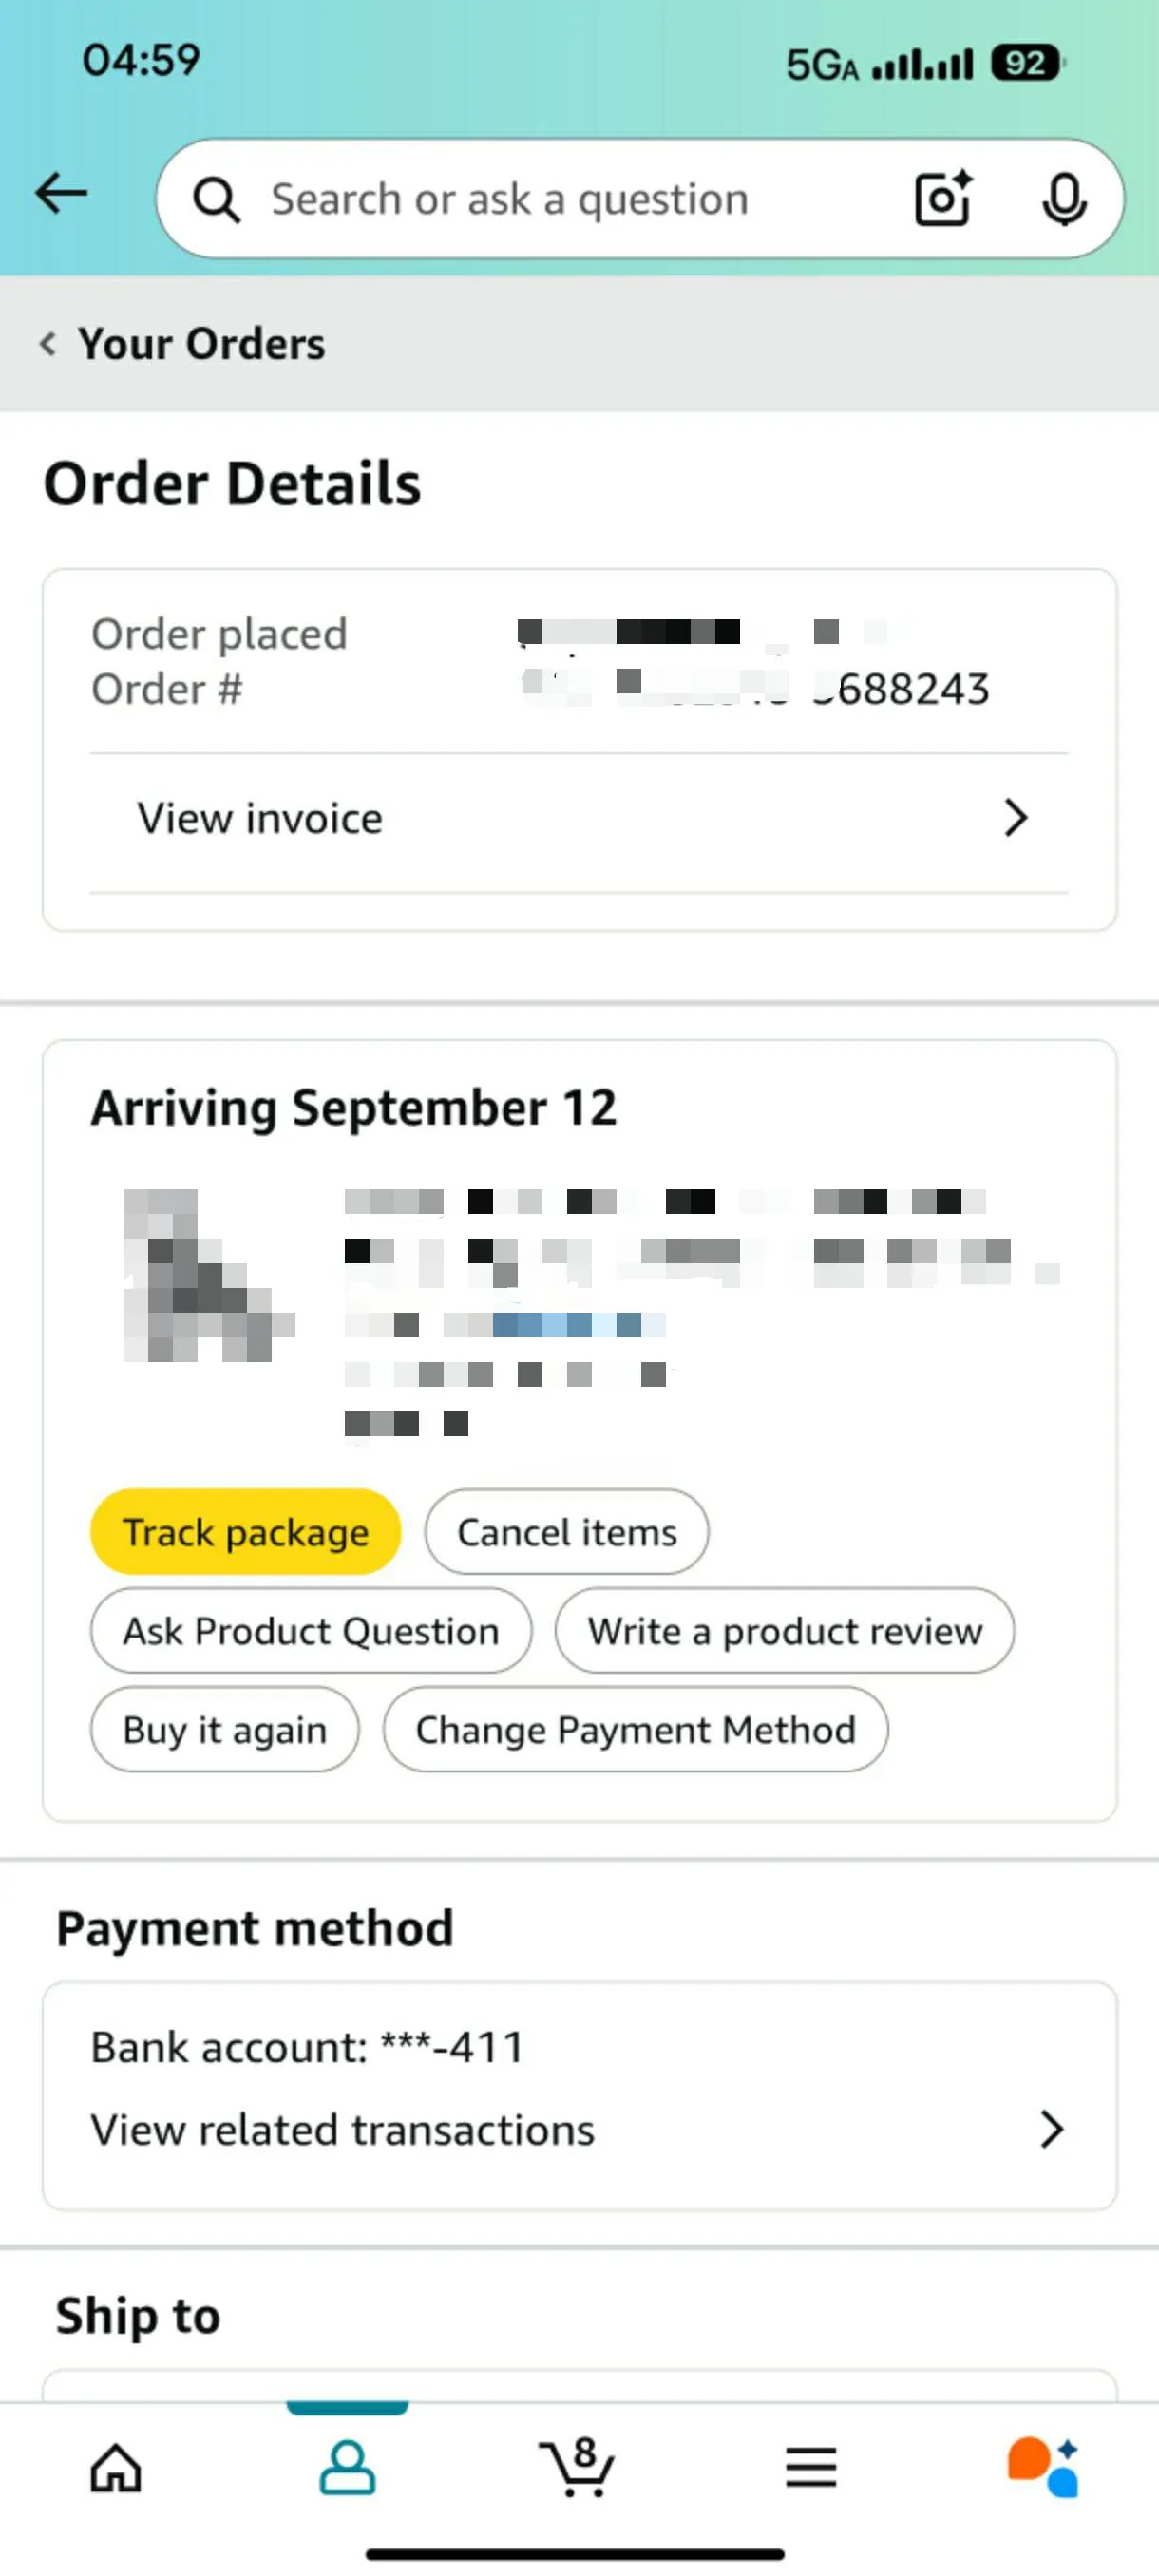Tap the microphone voice search icon

(1063, 199)
